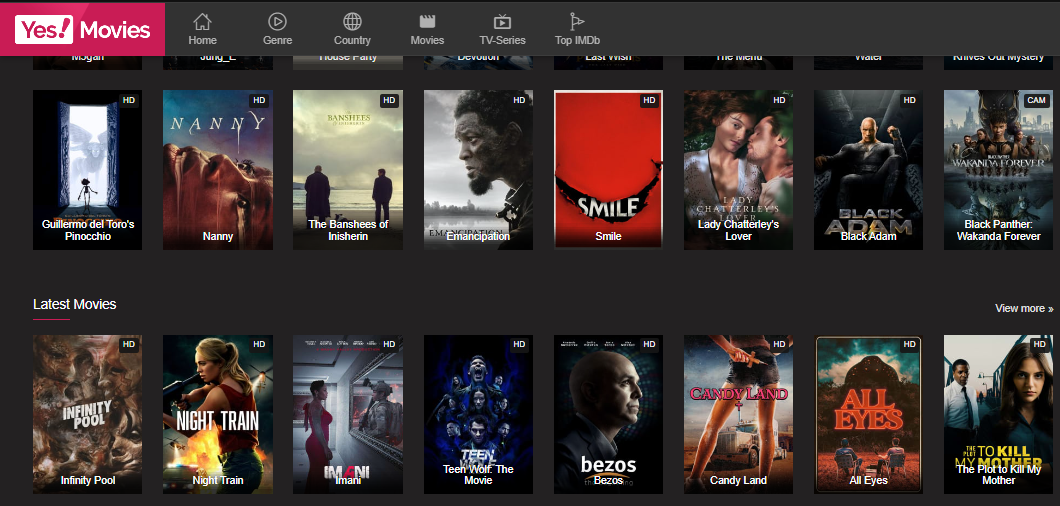Open the Movies menu label
The height and width of the screenshot is (506, 1060).
(x=427, y=40)
